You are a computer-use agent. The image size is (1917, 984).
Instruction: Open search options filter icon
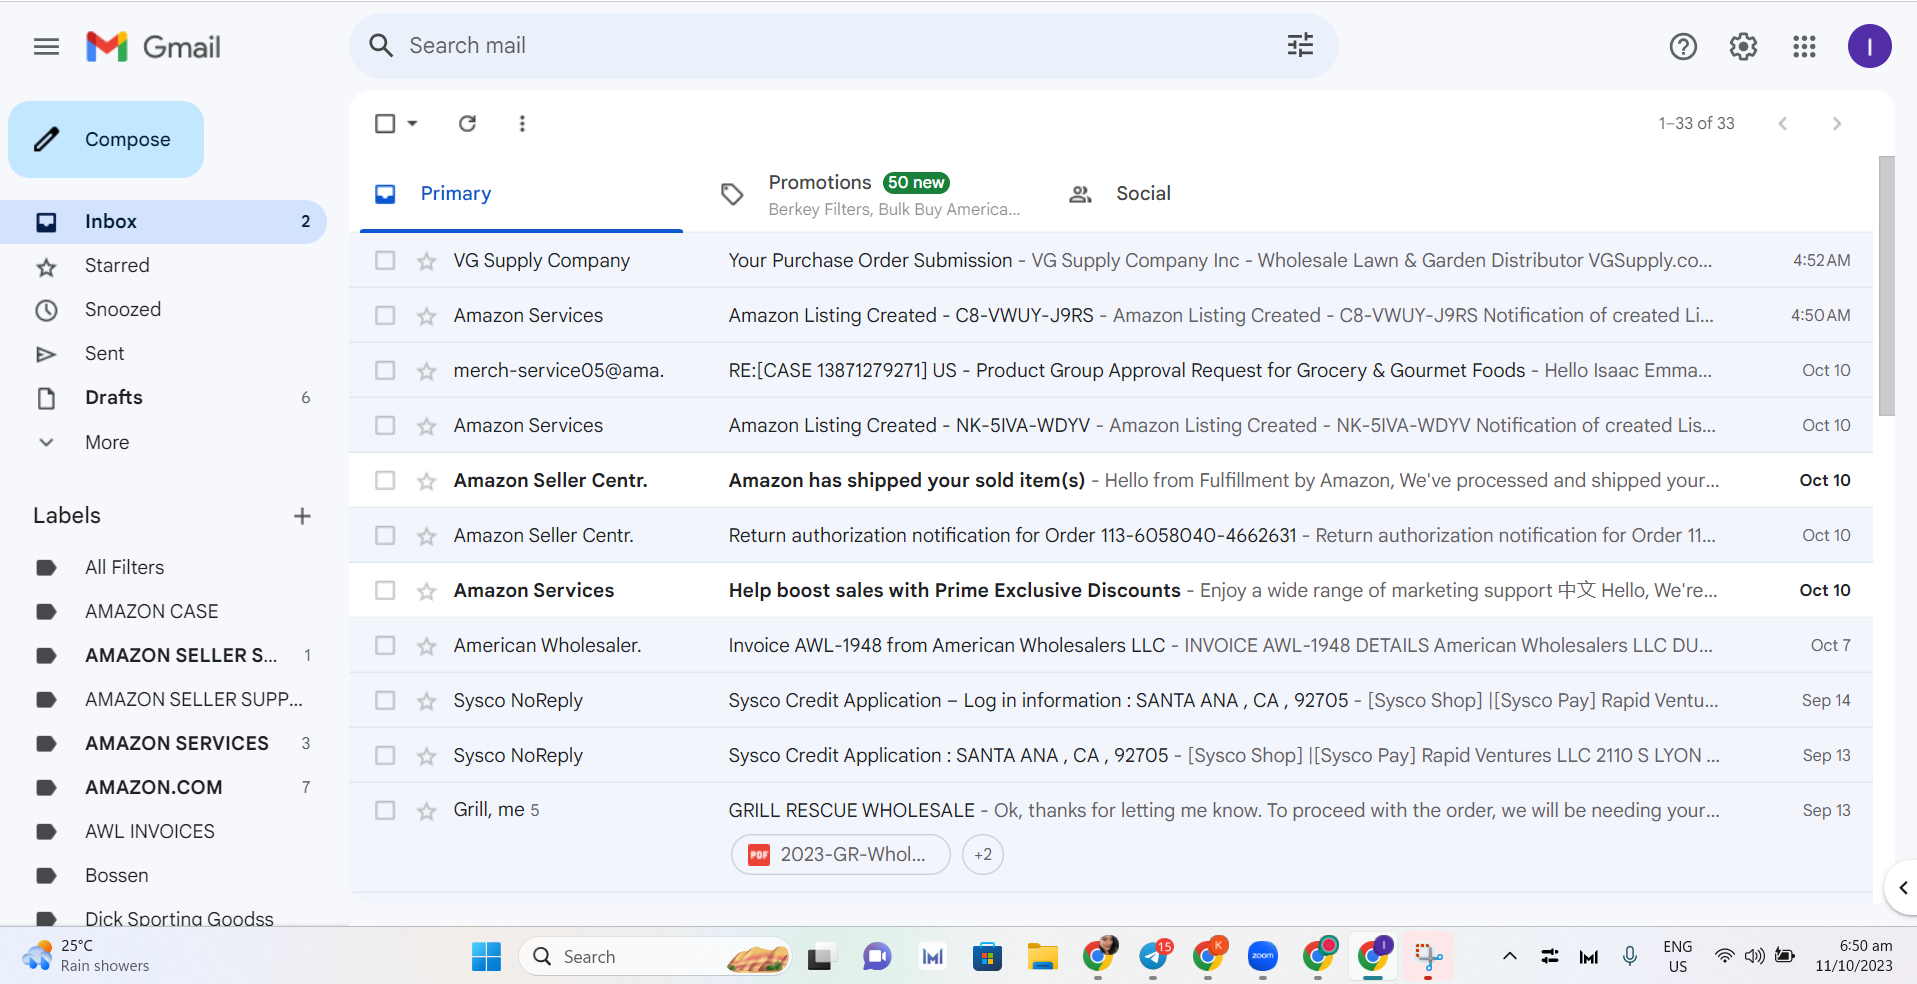point(1300,45)
